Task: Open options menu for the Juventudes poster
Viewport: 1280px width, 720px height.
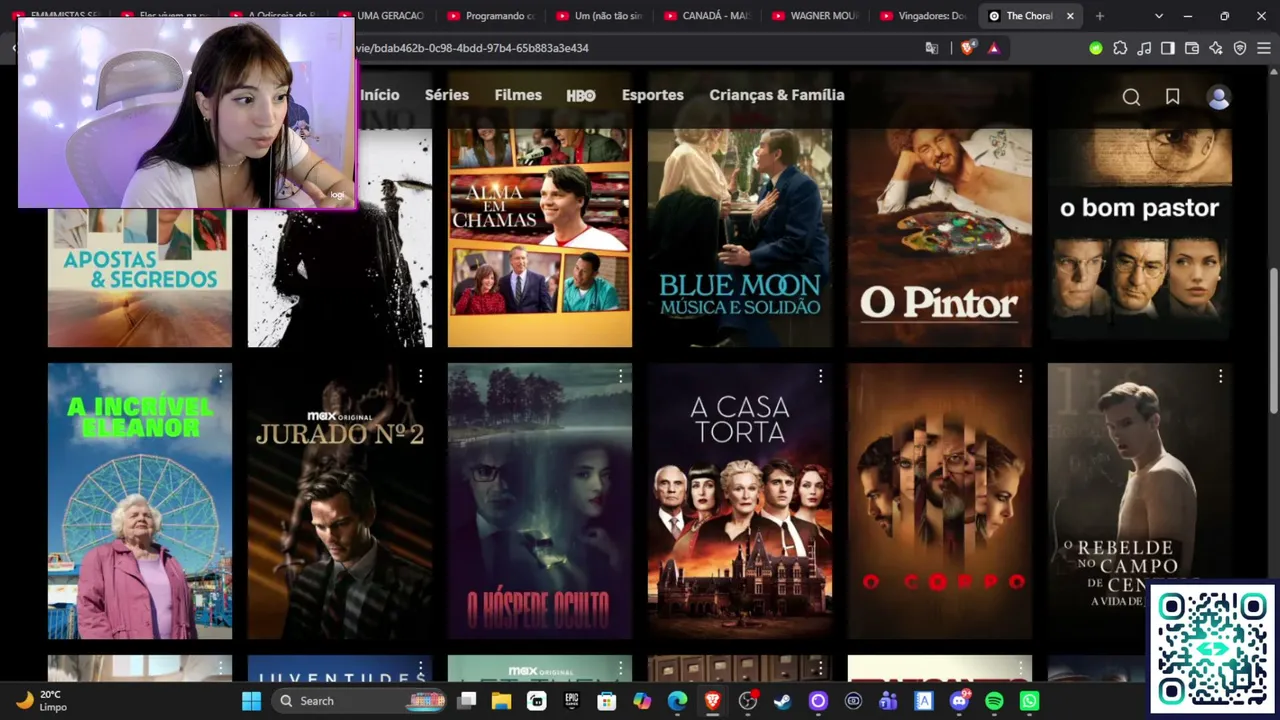Action: pos(420,668)
